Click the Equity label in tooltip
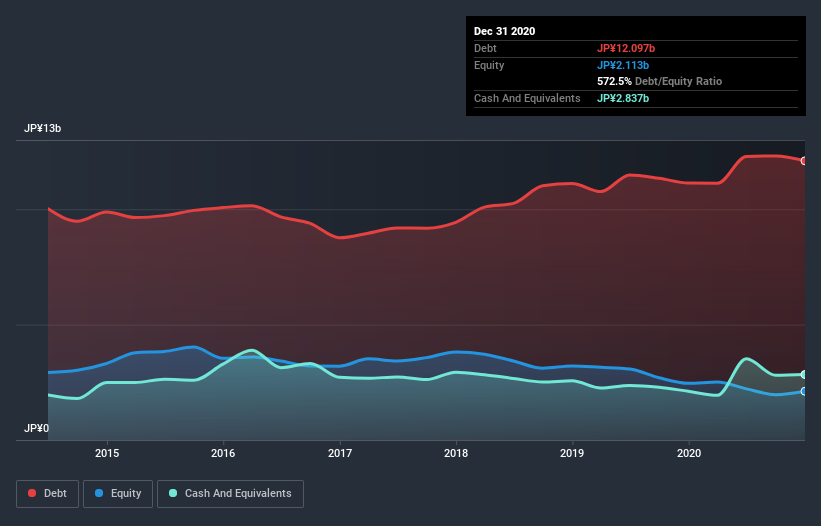This screenshot has width=821, height=526. [489, 65]
